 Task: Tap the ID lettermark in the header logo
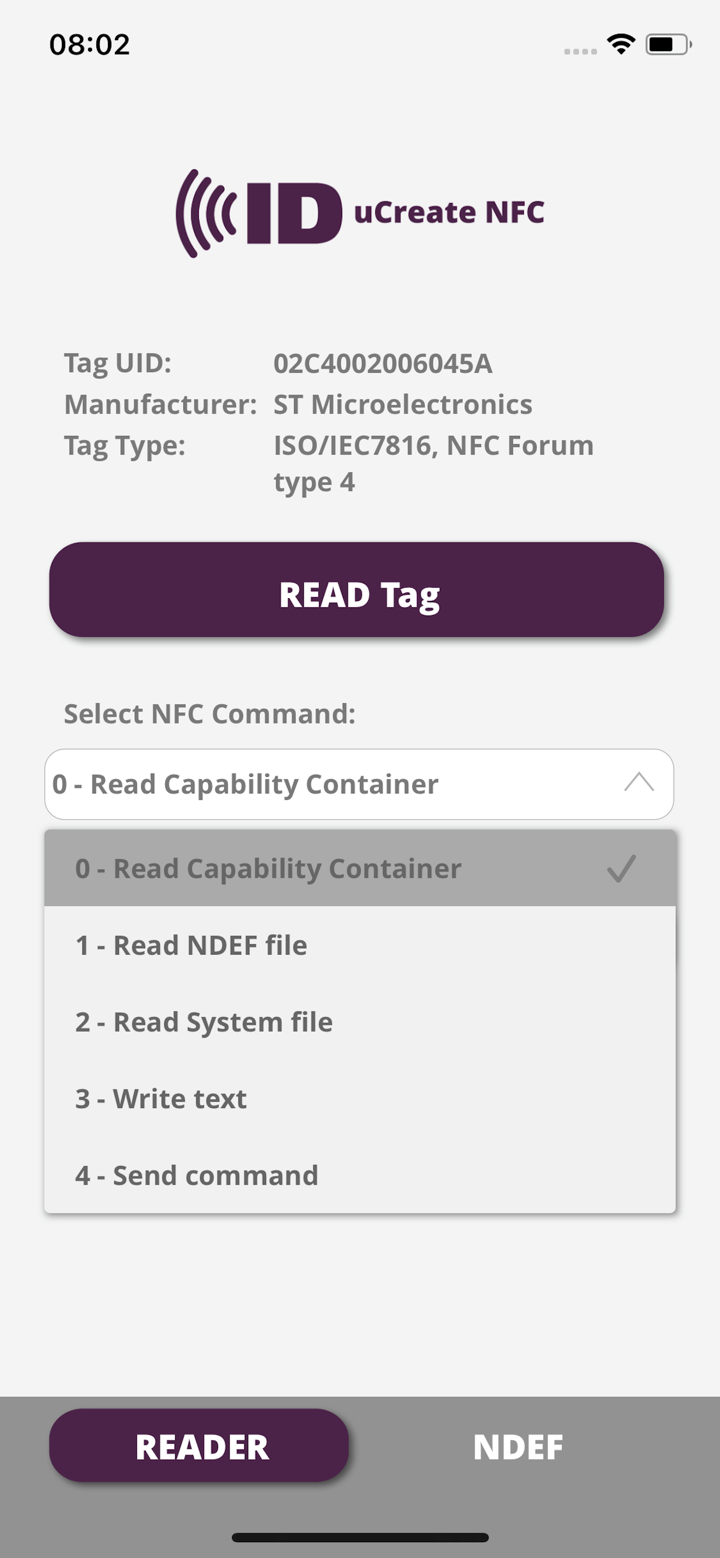tap(290, 210)
